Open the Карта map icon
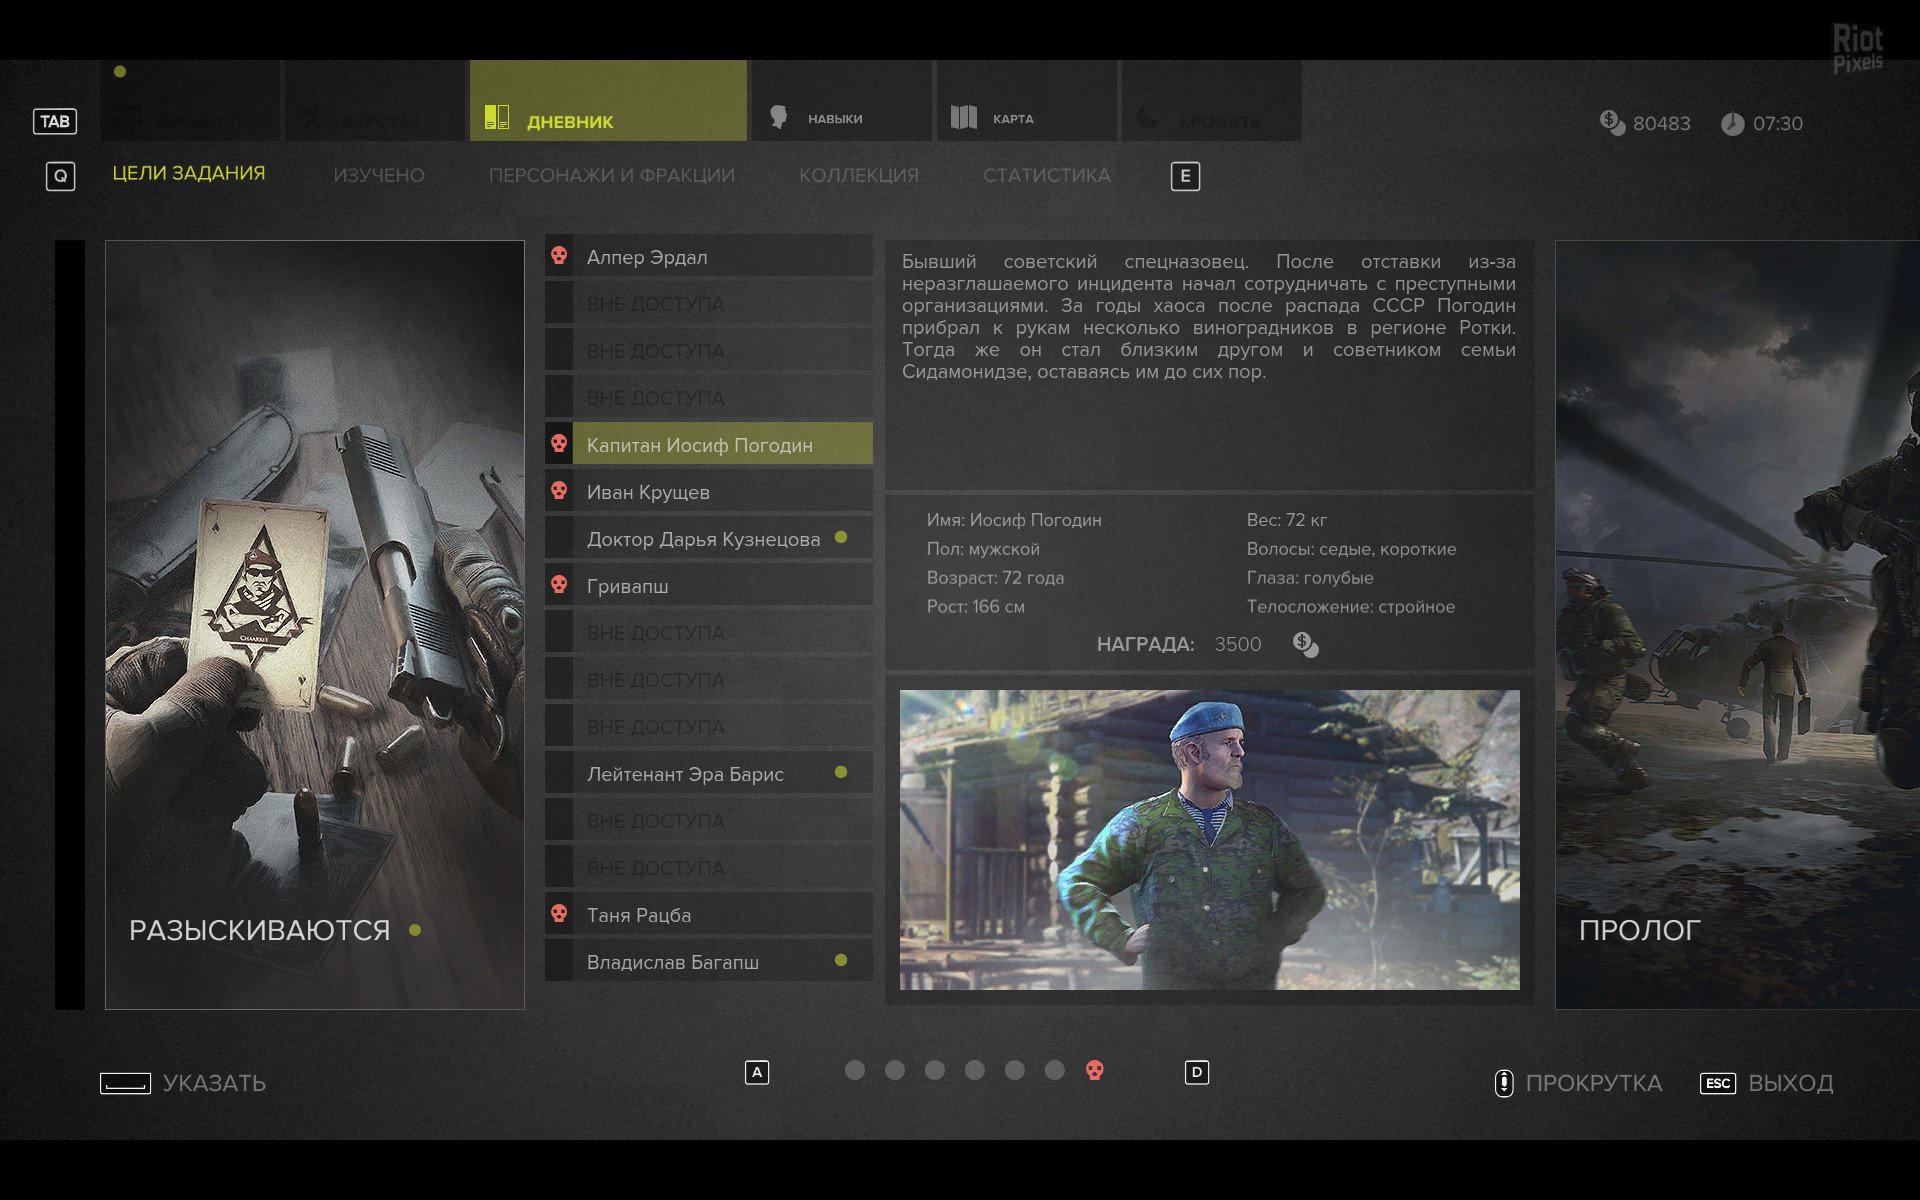Screen dimensions: 1920x1200 click(963, 117)
